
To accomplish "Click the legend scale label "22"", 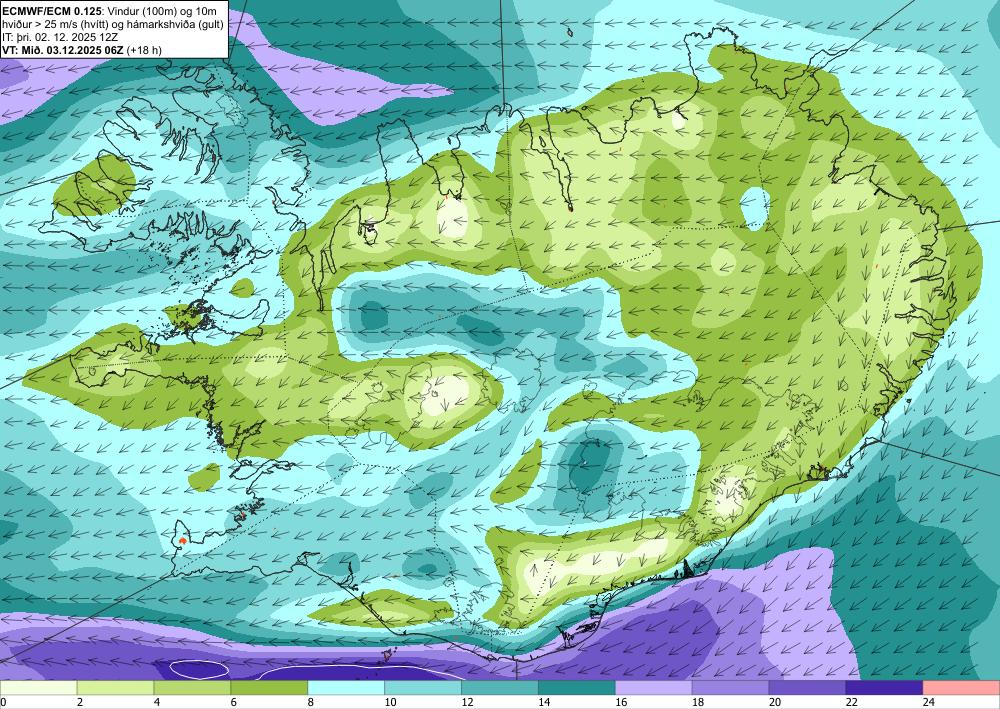I will coord(851,702).
